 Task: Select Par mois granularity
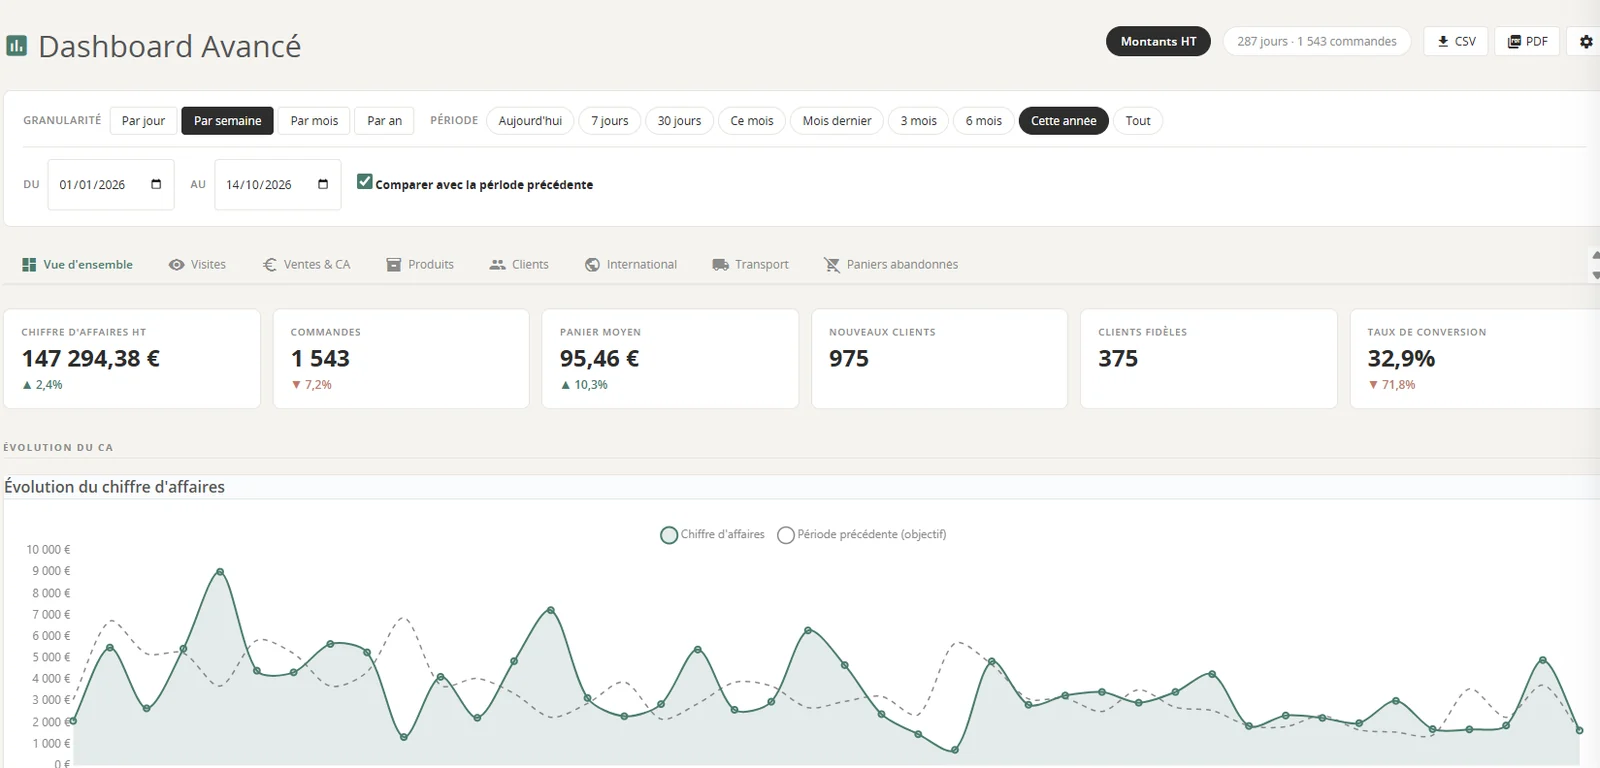314,121
